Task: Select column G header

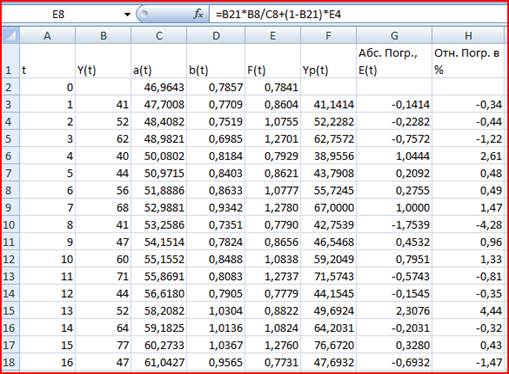Action: [x=394, y=35]
